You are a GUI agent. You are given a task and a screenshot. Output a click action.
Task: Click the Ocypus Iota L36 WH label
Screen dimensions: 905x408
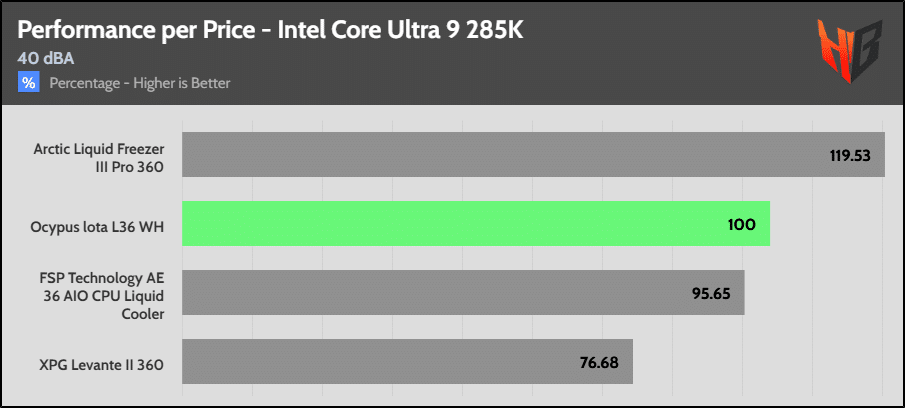97,227
